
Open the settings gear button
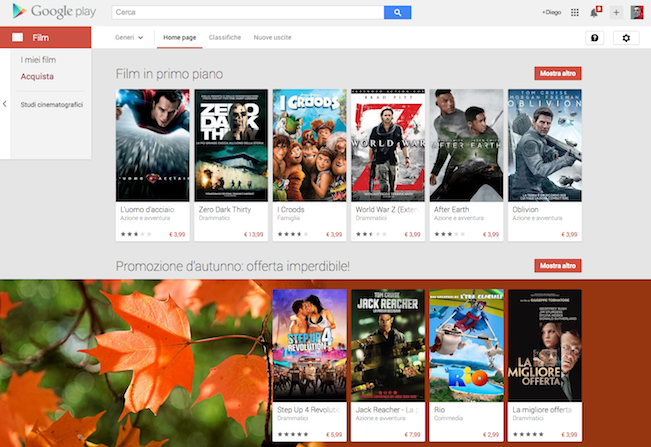tap(627, 38)
